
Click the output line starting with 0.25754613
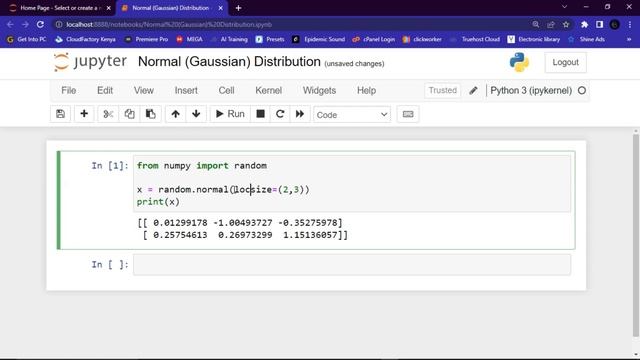click(x=245, y=235)
